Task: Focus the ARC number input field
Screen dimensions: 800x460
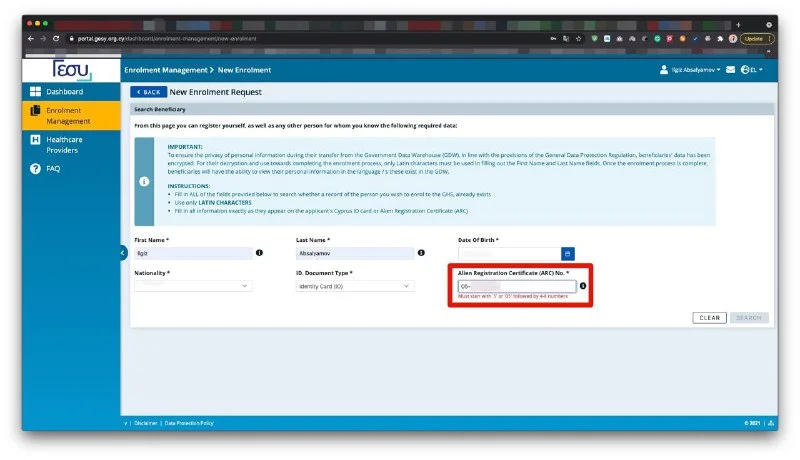Action: pyautogui.click(x=517, y=286)
